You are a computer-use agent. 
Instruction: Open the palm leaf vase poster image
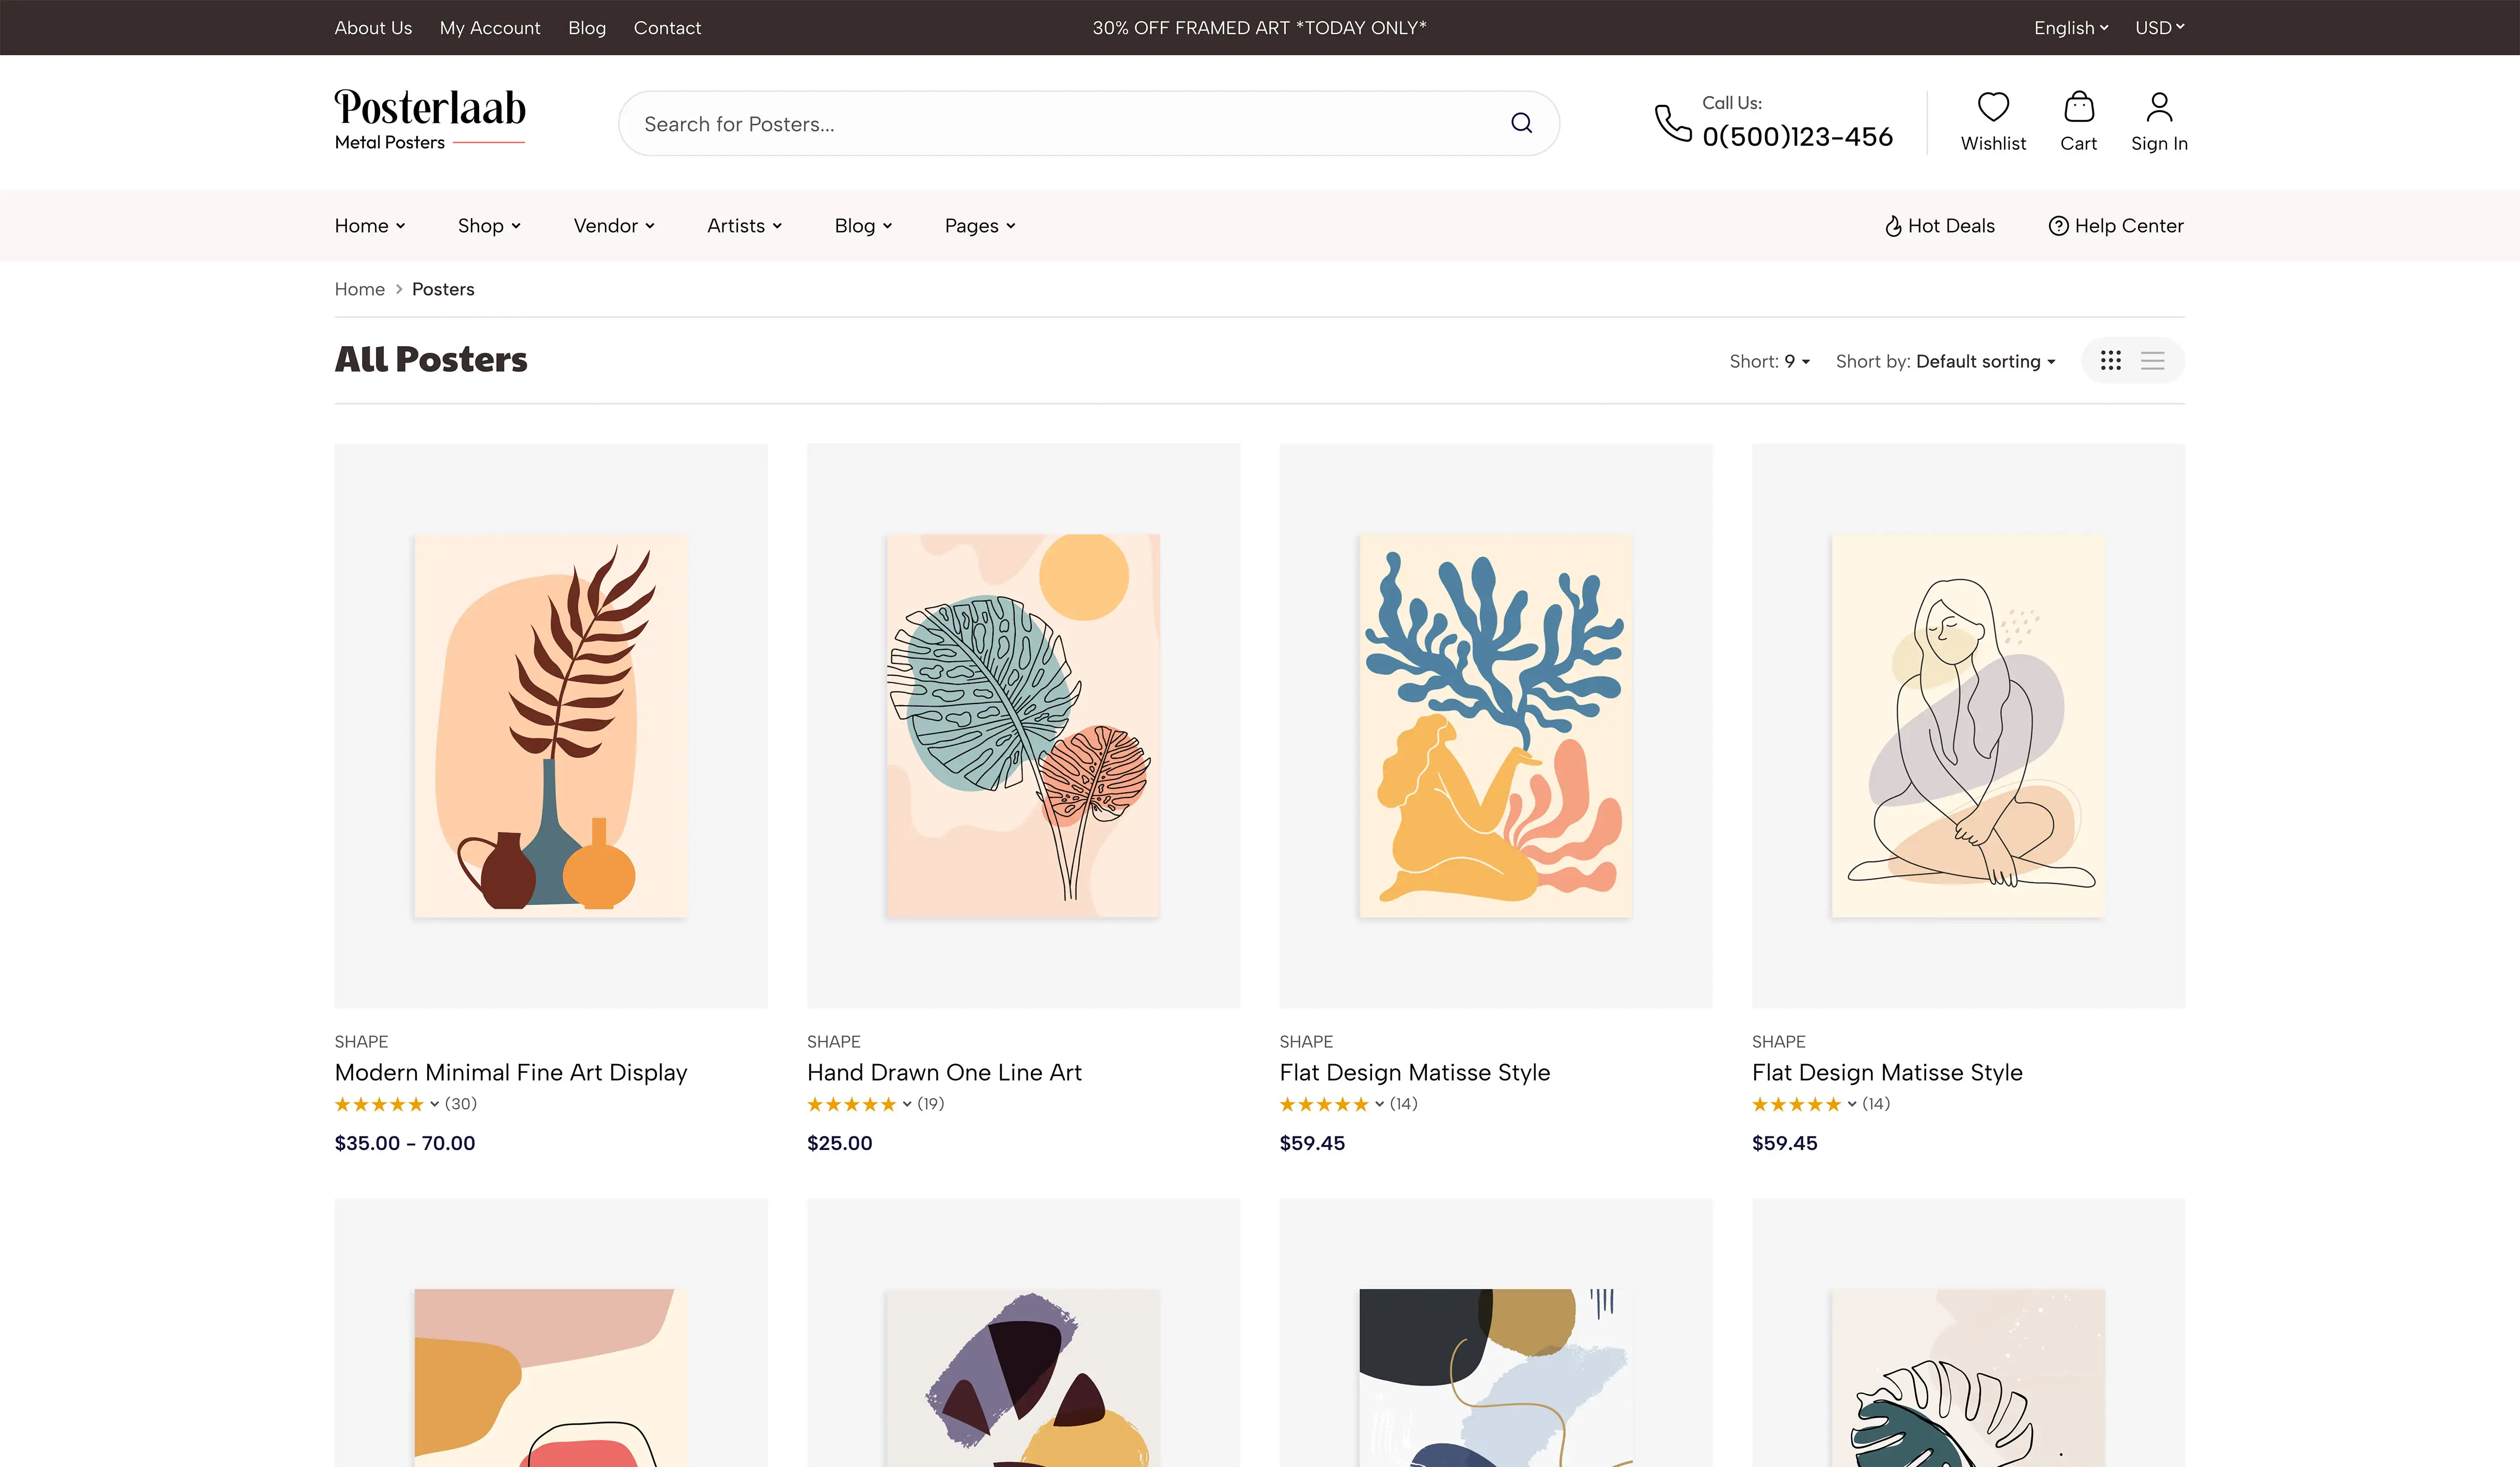pos(551,726)
